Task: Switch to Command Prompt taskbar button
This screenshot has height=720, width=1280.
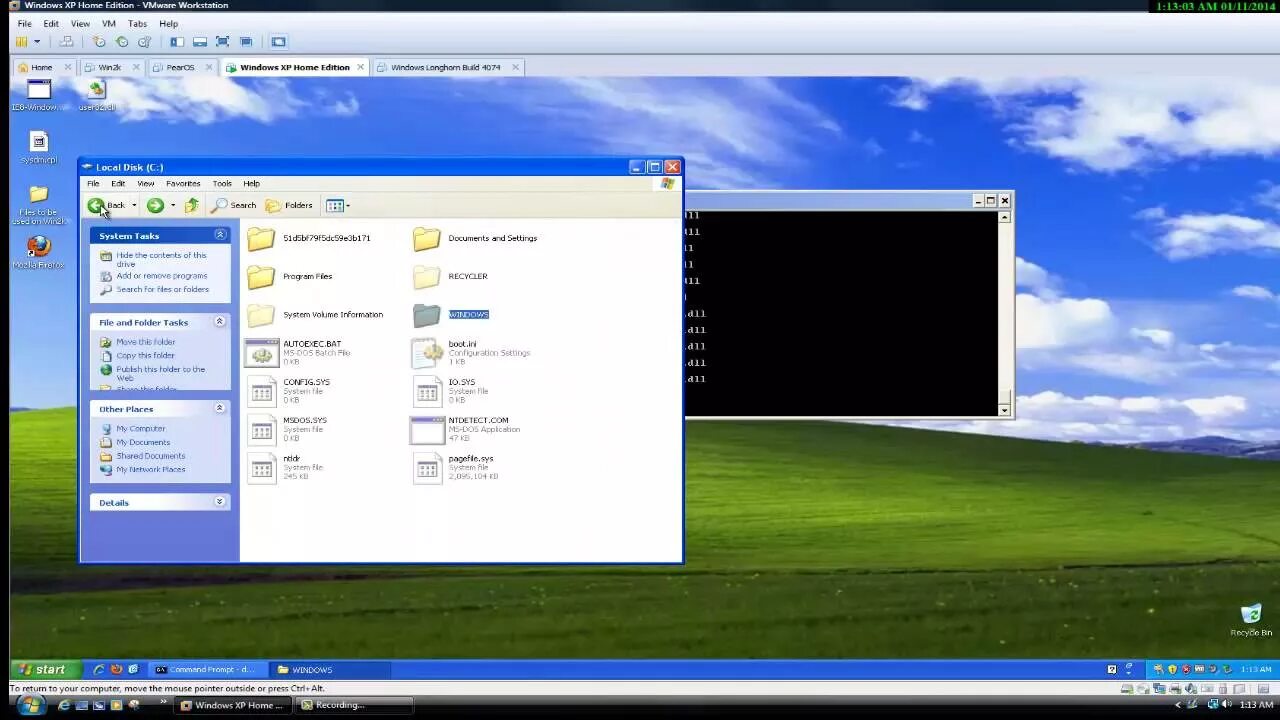Action: 206,669
